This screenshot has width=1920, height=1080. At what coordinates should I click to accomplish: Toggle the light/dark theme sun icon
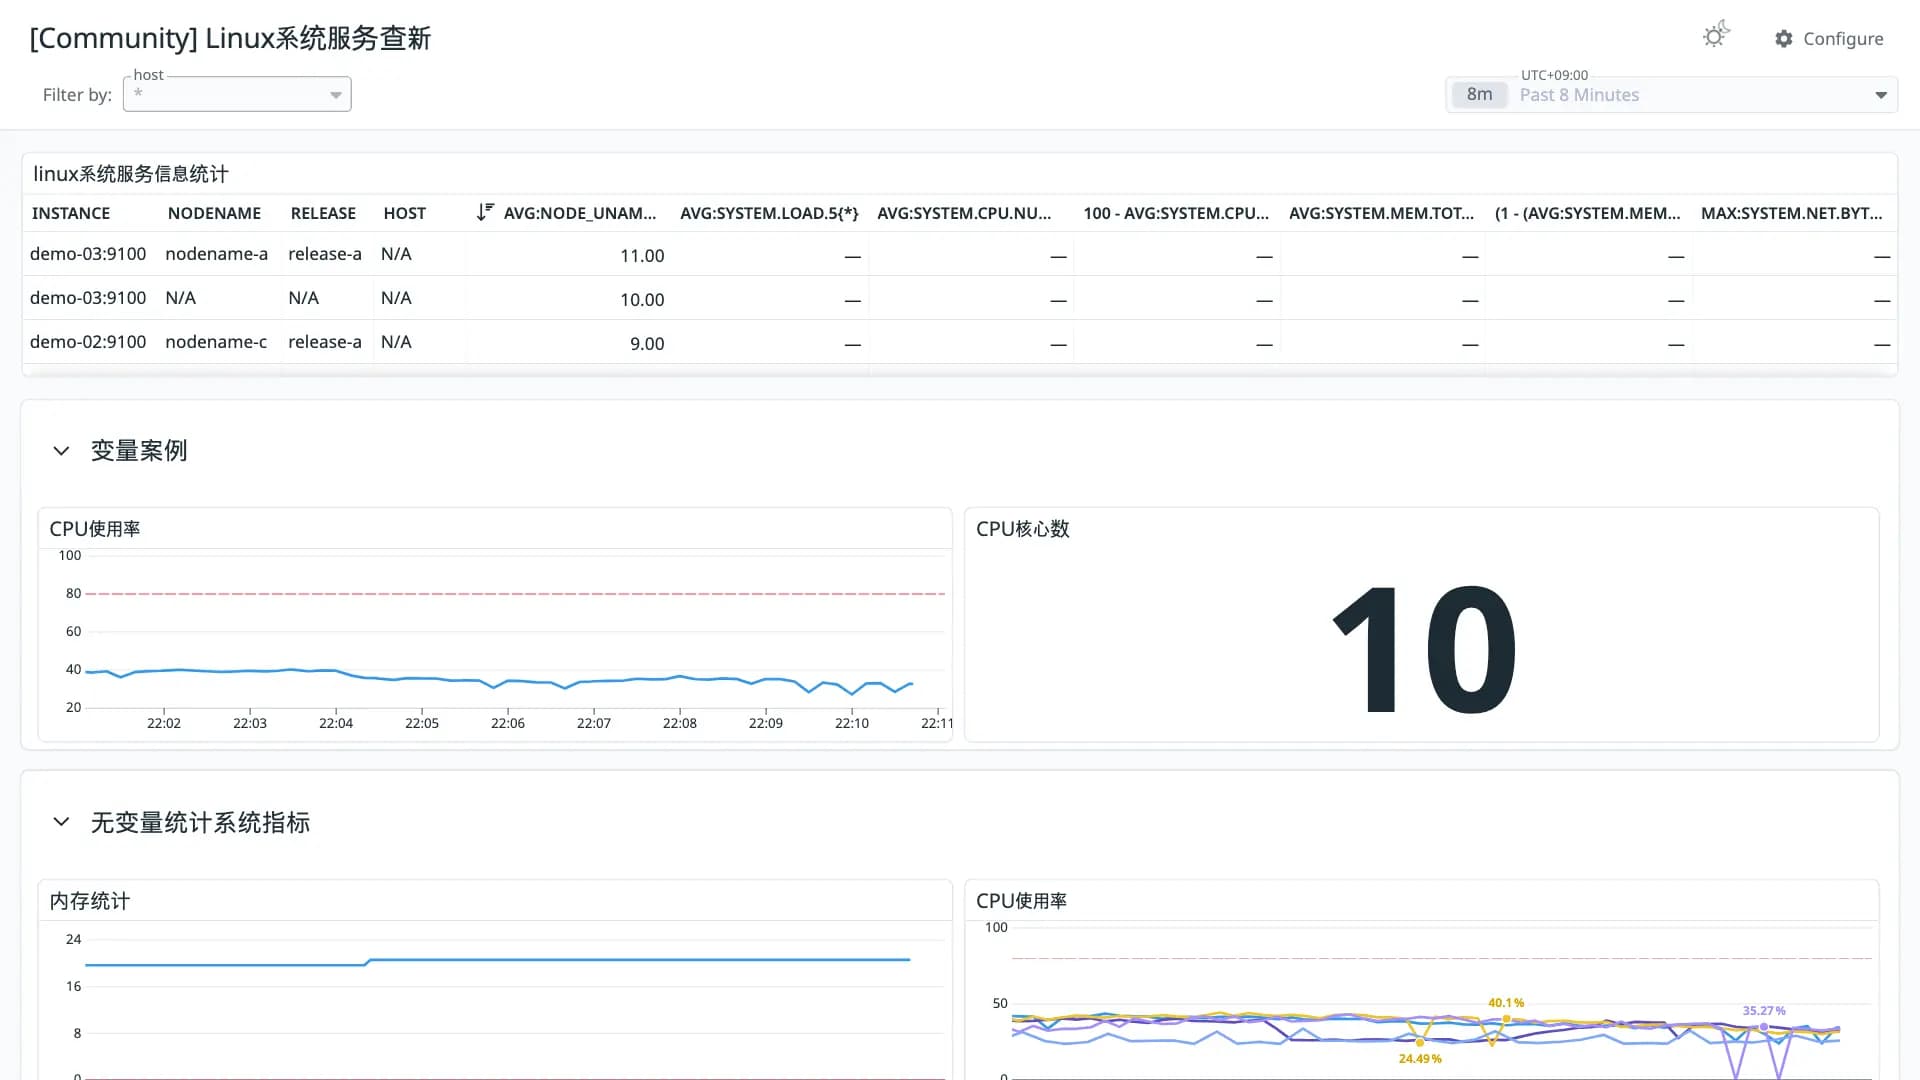point(1715,36)
